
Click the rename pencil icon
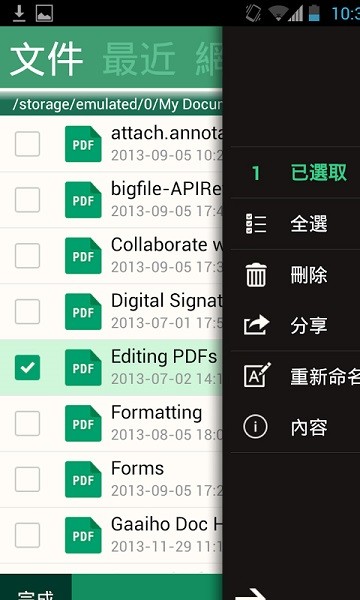(x=257, y=375)
